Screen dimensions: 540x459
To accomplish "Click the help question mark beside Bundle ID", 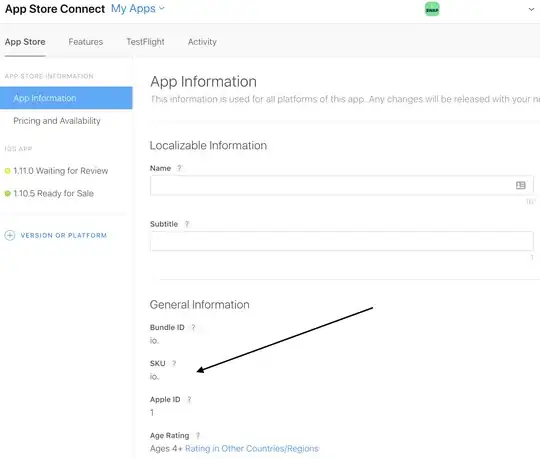I will 193,327.
